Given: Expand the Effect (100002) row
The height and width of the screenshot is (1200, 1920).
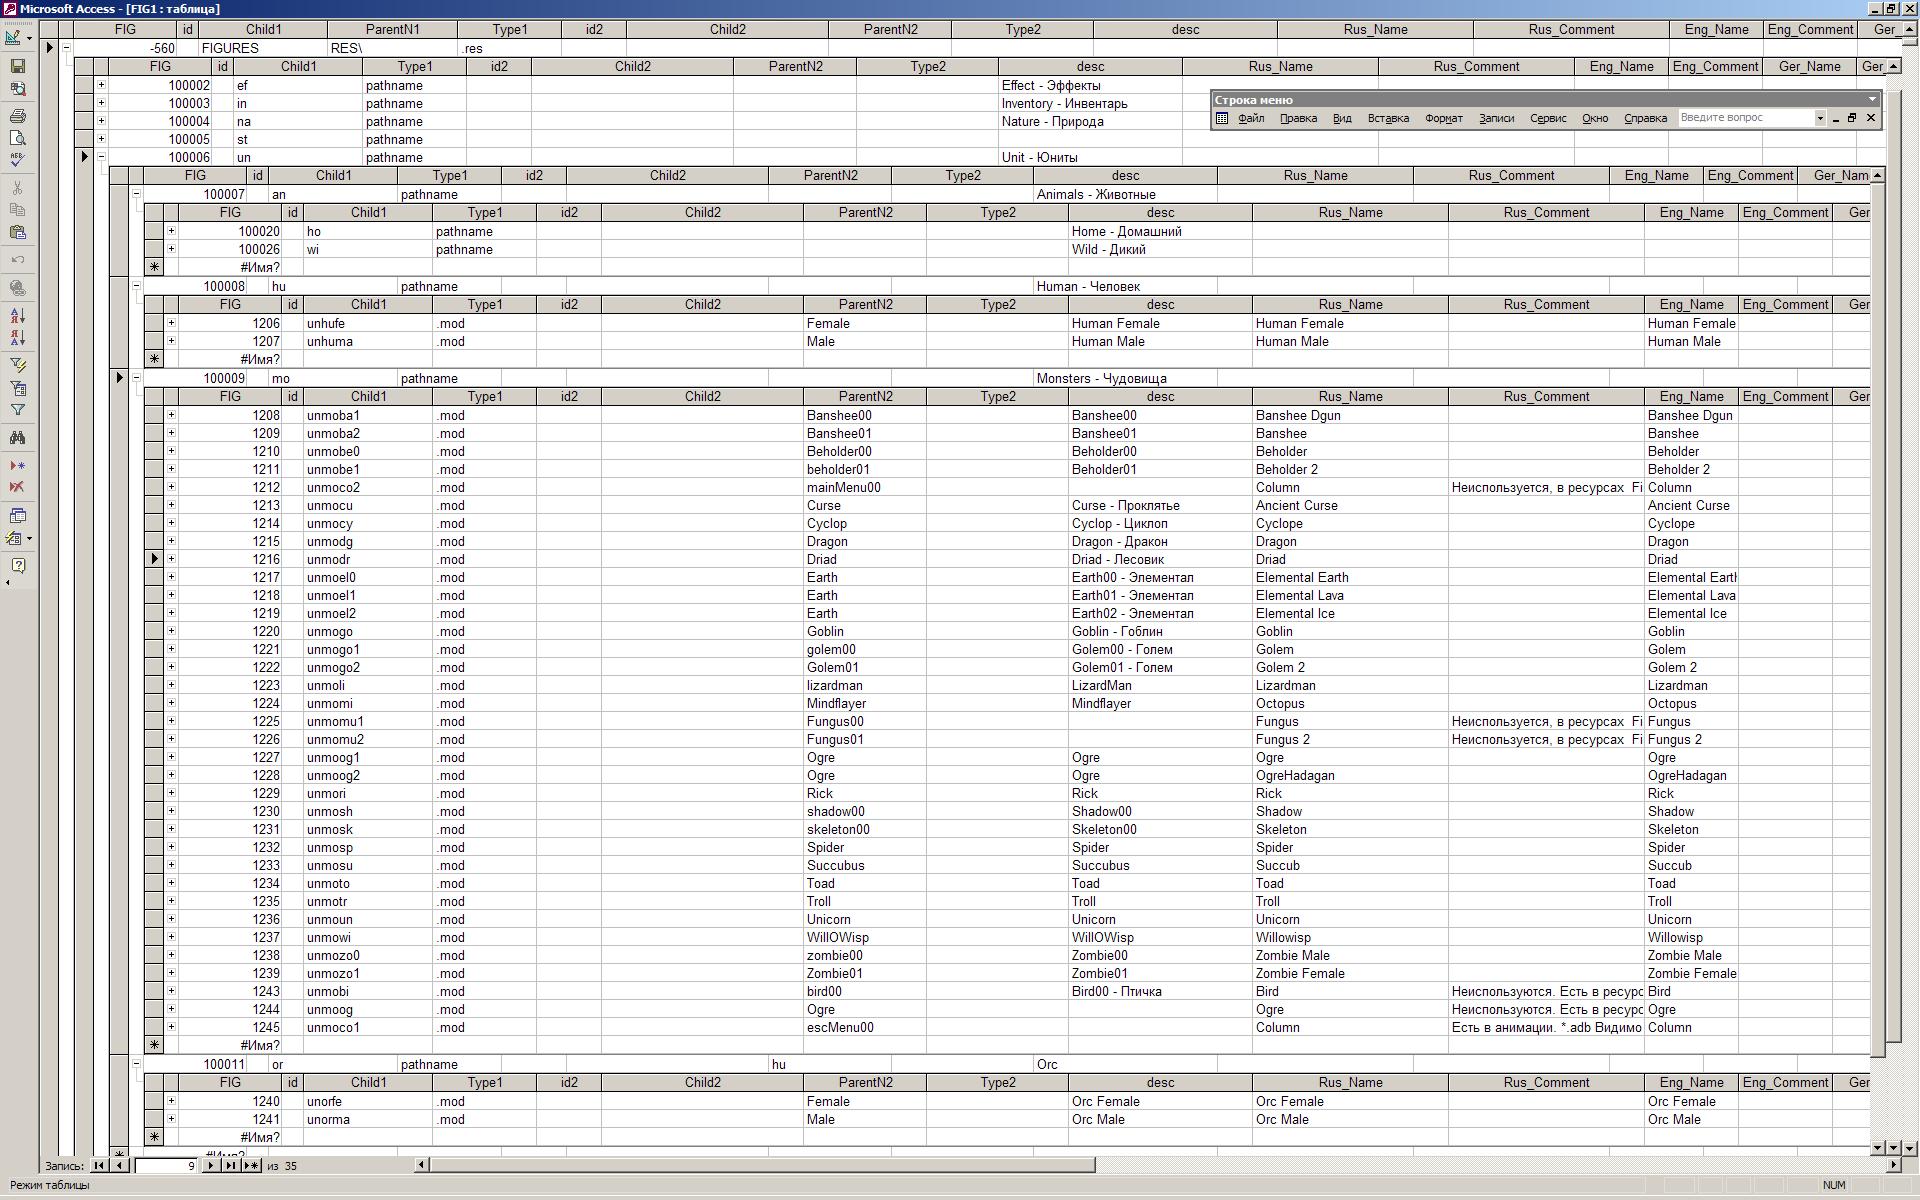Looking at the screenshot, I should [101, 85].
